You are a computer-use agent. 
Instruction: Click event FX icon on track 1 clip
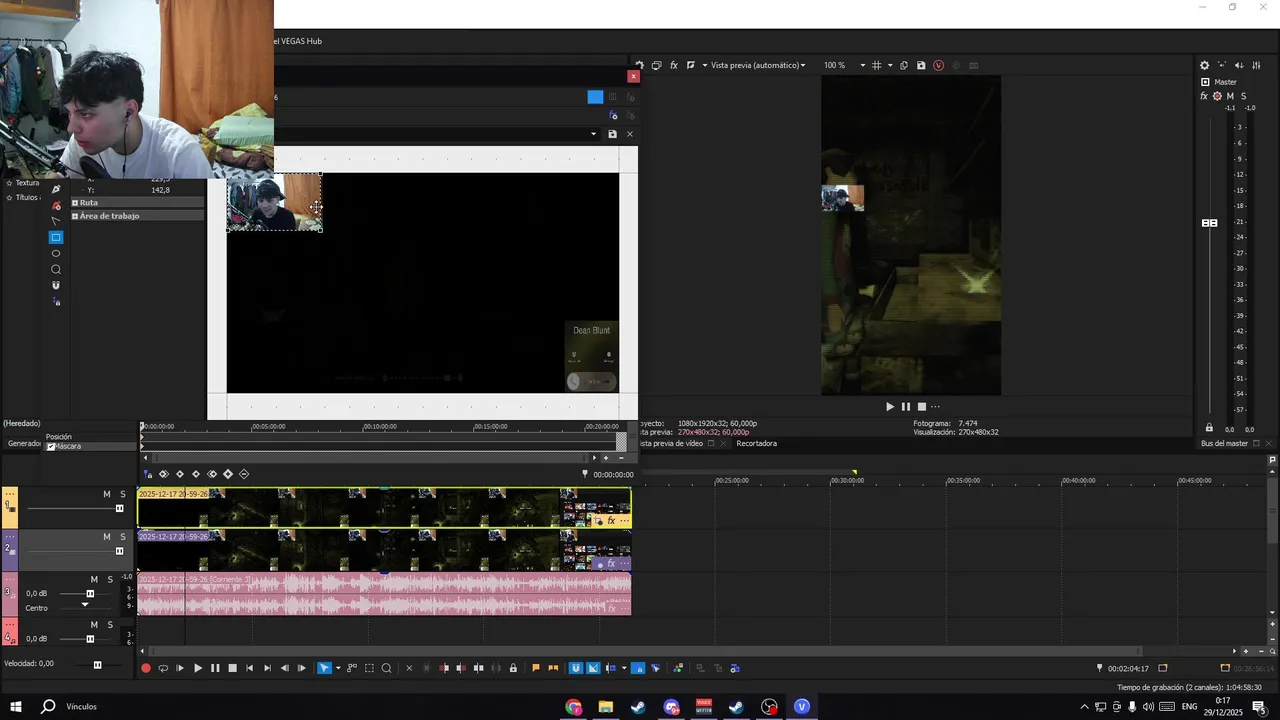pos(611,521)
